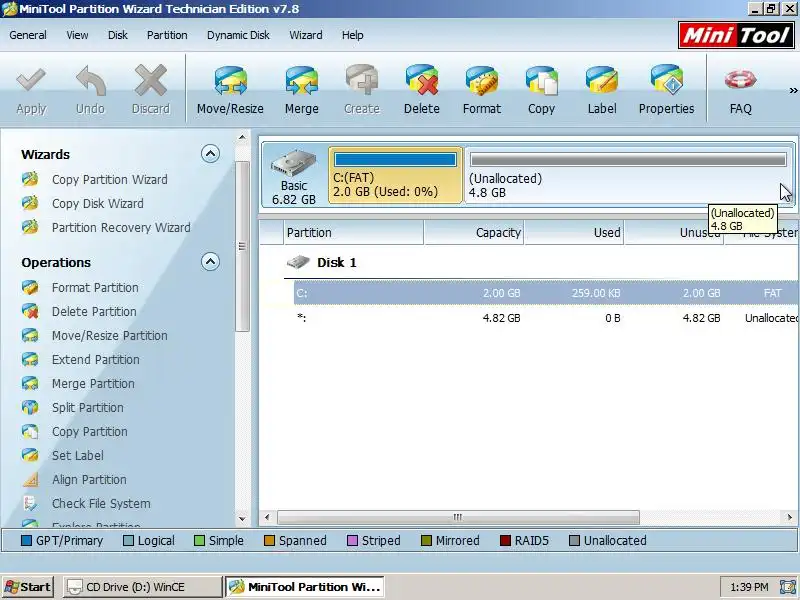This screenshot has height=600, width=800.
Task: Open the View menu
Action: [77, 35]
